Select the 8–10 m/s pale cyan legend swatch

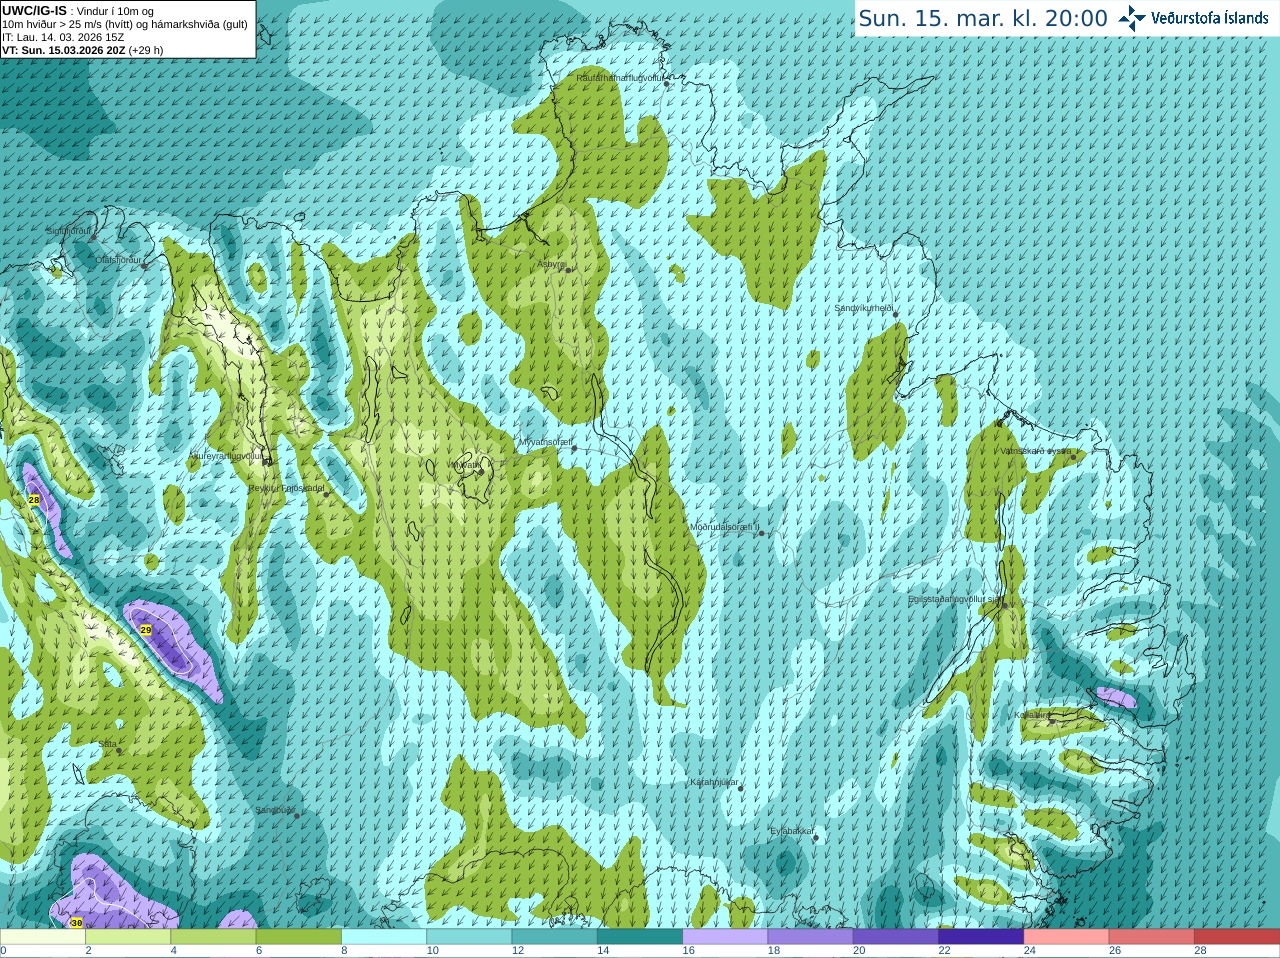click(x=384, y=937)
